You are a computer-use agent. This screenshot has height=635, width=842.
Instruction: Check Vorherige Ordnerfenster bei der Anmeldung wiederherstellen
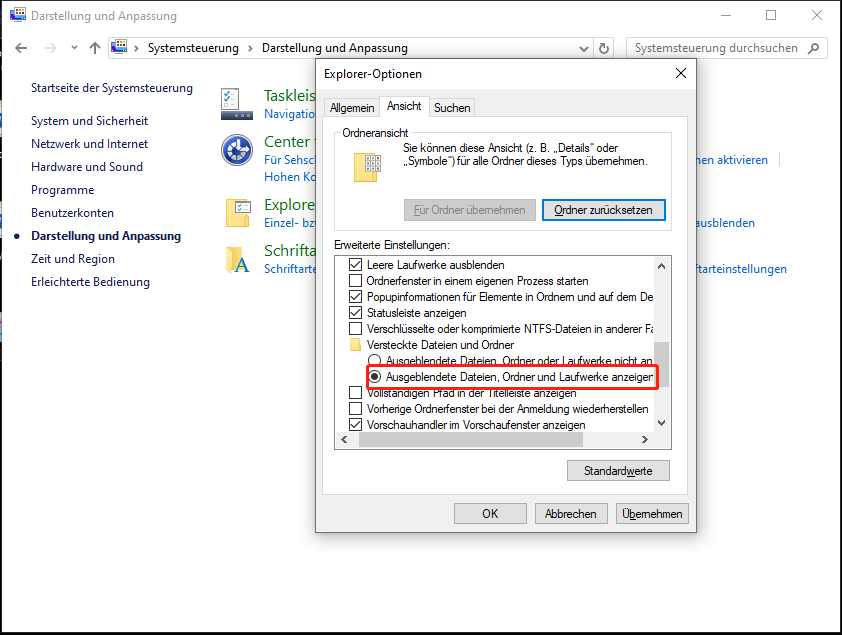click(355, 408)
